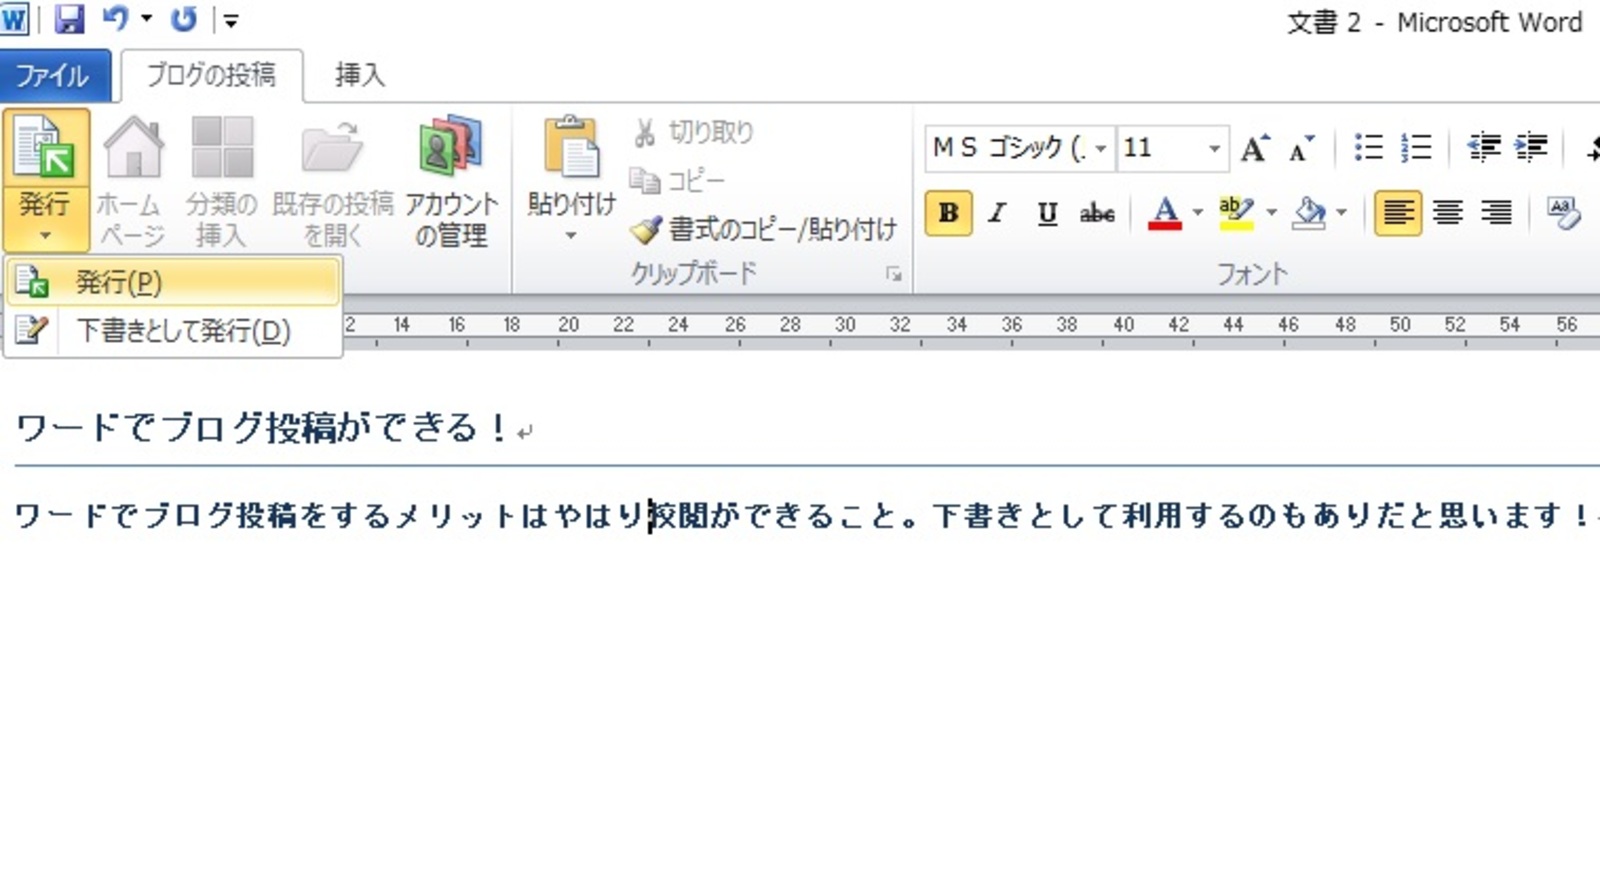Toggle align text left

pos(1398,213)
